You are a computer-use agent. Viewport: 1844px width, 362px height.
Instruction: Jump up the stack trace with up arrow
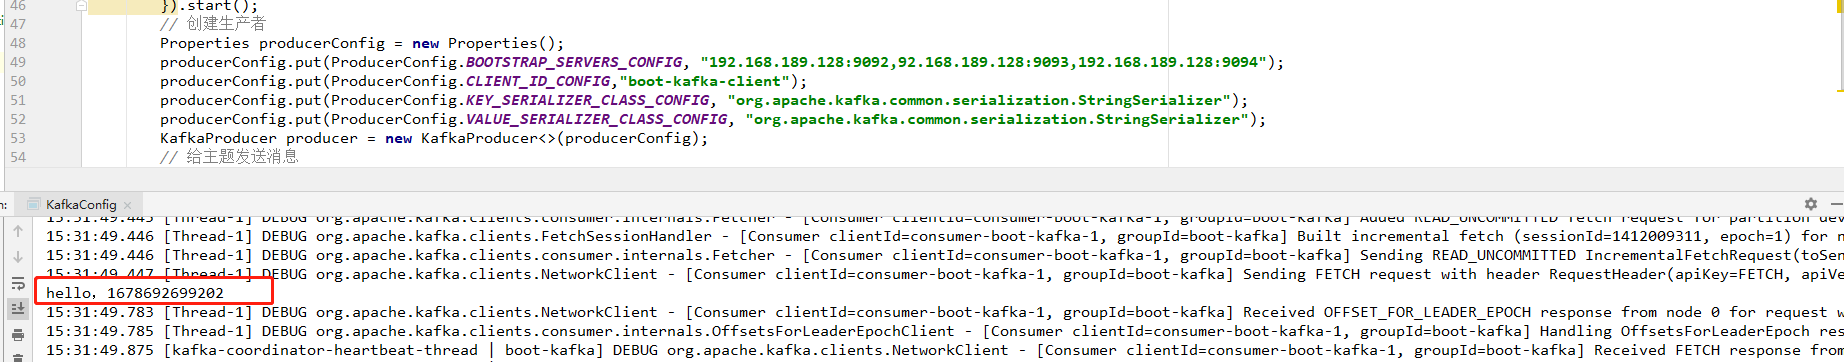point(18,231)
